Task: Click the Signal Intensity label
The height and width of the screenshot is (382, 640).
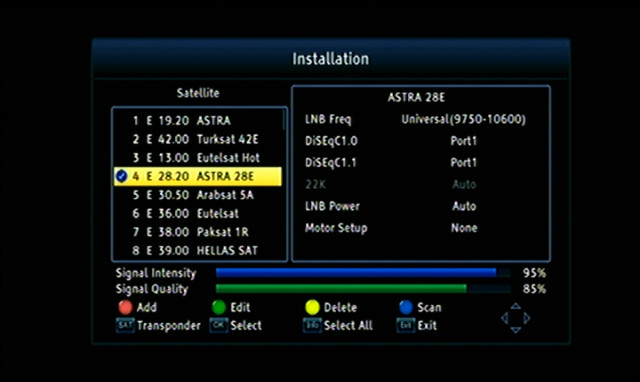Action: [156, 273]
